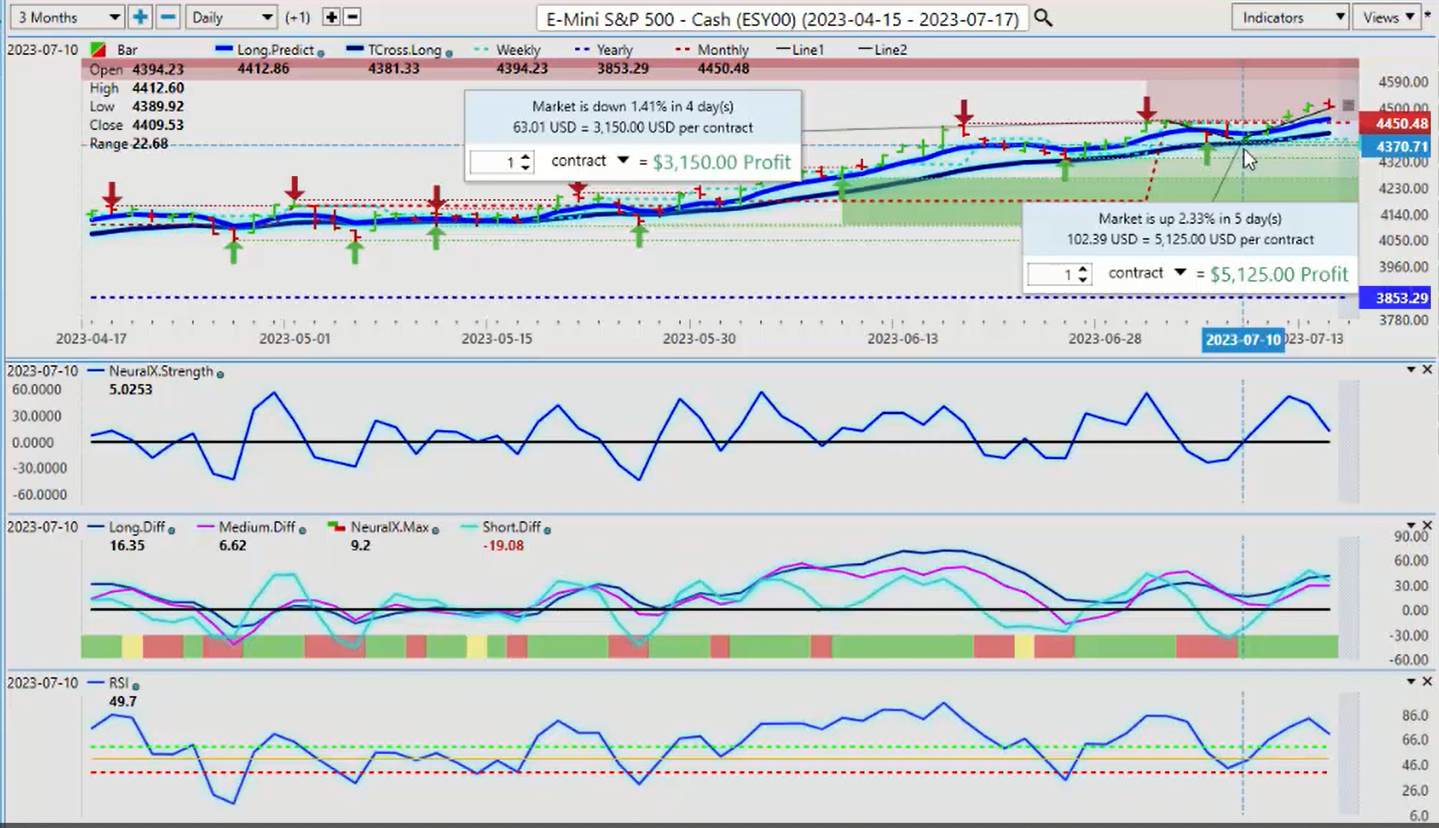The width and height of the screenshot is (1439, 828).
Task: Click the Close price 4409.53
Action: [x=157, y=125]
